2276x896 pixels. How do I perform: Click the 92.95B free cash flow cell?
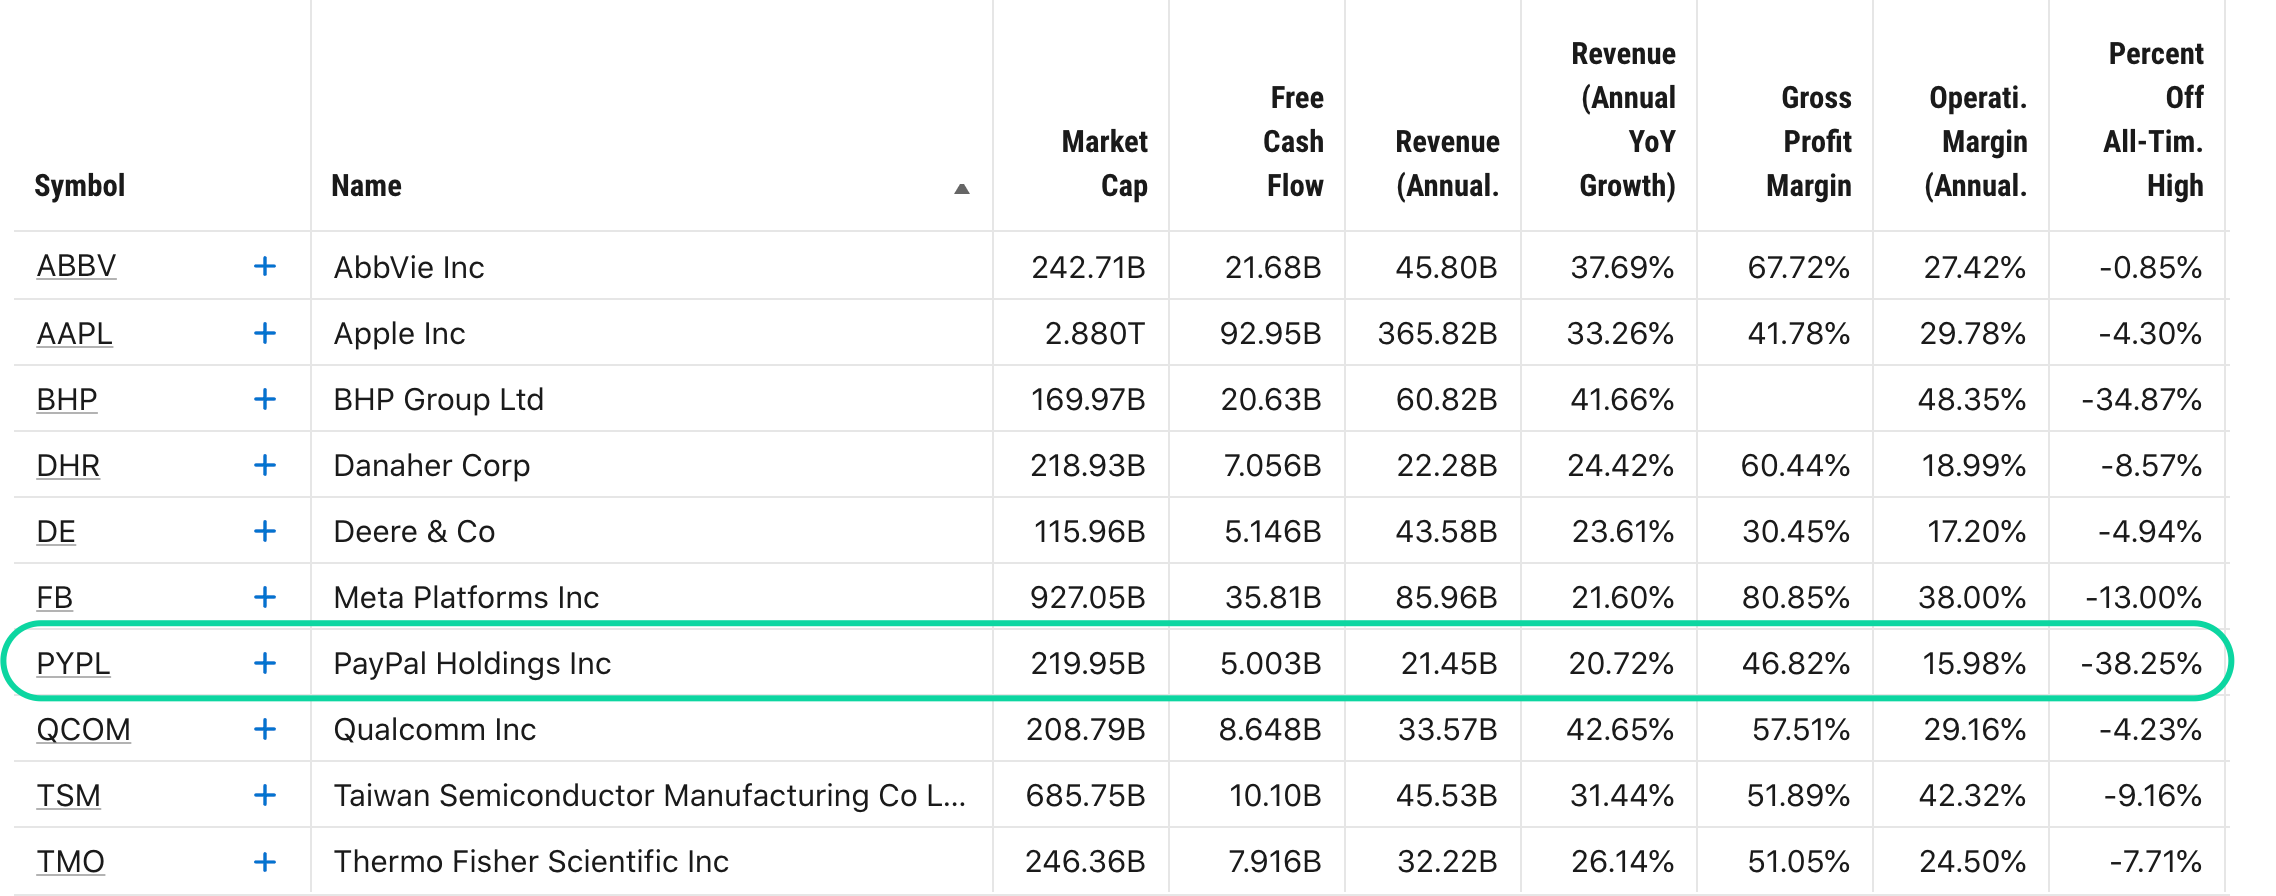click(1270, 333)
